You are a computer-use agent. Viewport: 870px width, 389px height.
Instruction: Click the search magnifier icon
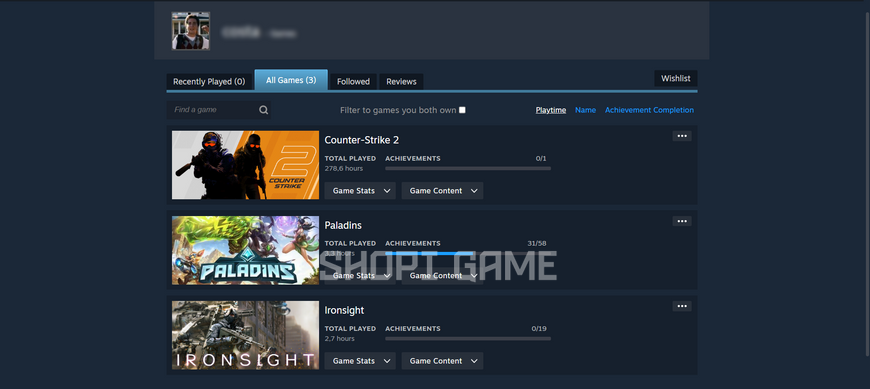264,110
